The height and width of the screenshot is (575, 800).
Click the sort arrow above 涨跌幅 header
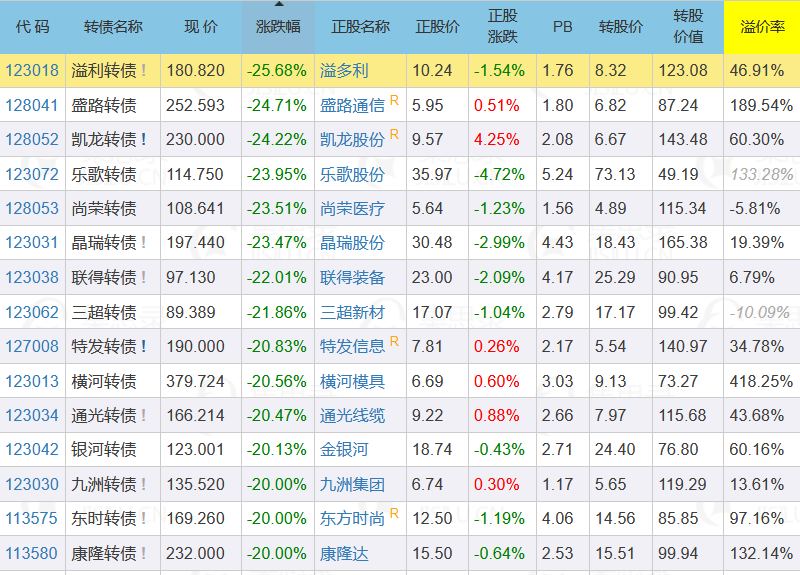pos(278,6)
